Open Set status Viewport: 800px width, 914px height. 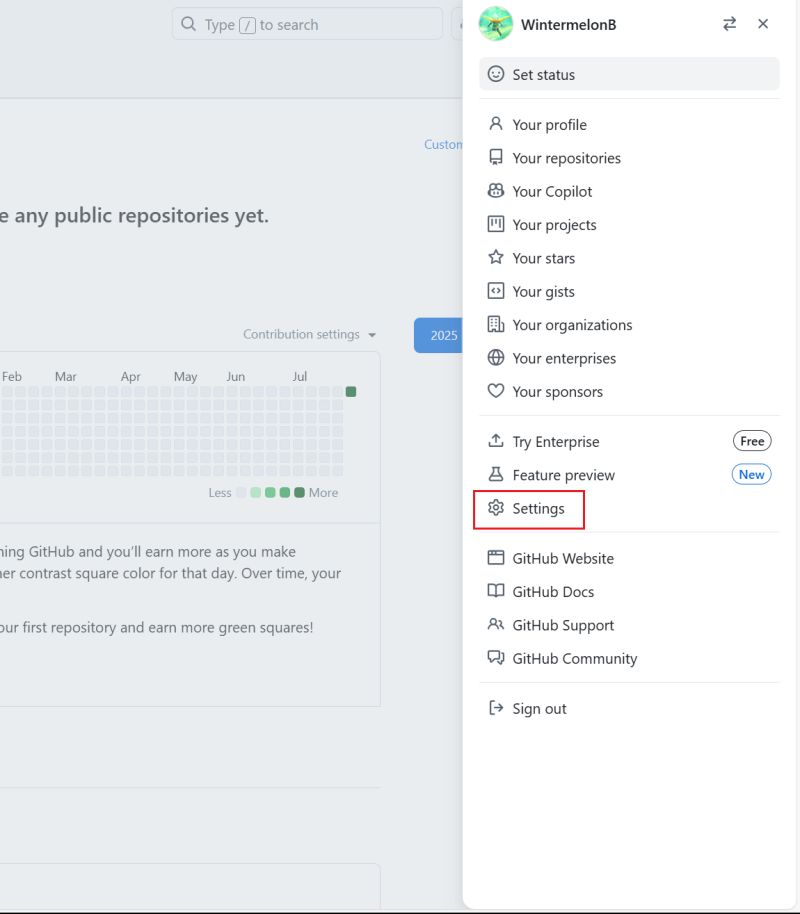click(543, 74)
